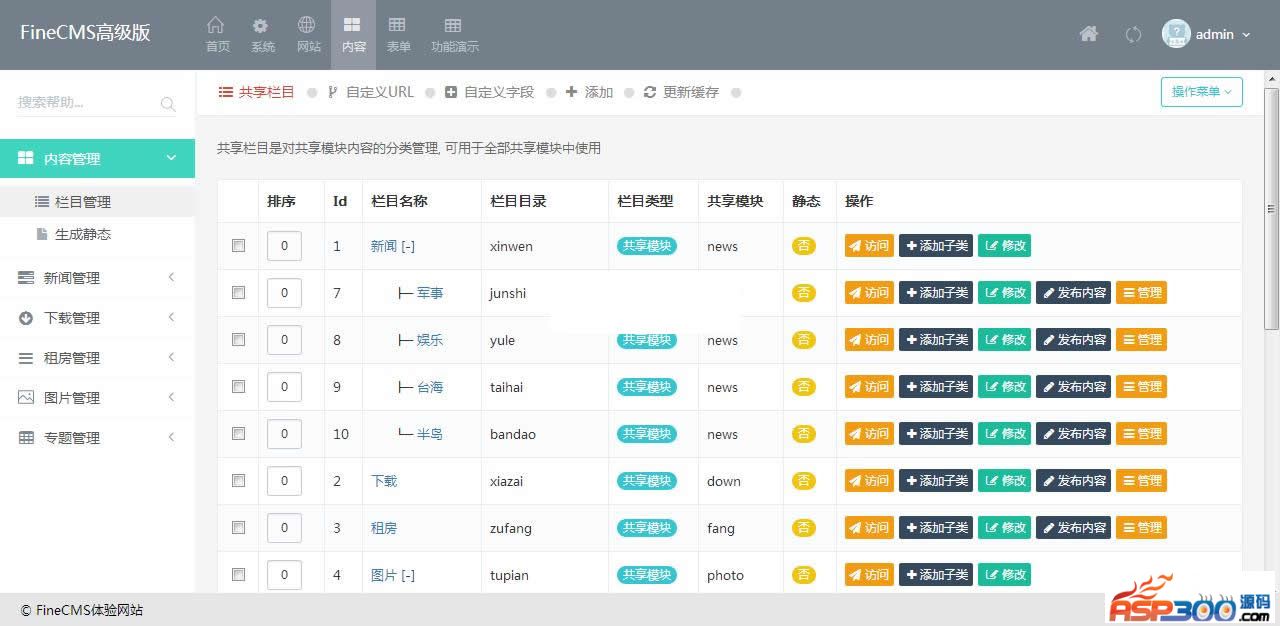The image size is (1280, 626).
Task: Click 发布内容 button for the 军事 row
Action: [x=1073, y=293]
